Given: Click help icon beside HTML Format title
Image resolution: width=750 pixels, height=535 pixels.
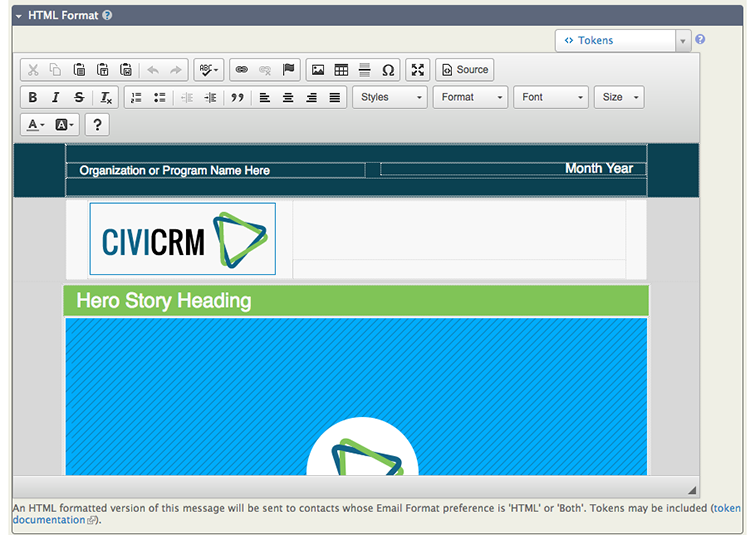Looking at the screenshot, I should [107, 15].
